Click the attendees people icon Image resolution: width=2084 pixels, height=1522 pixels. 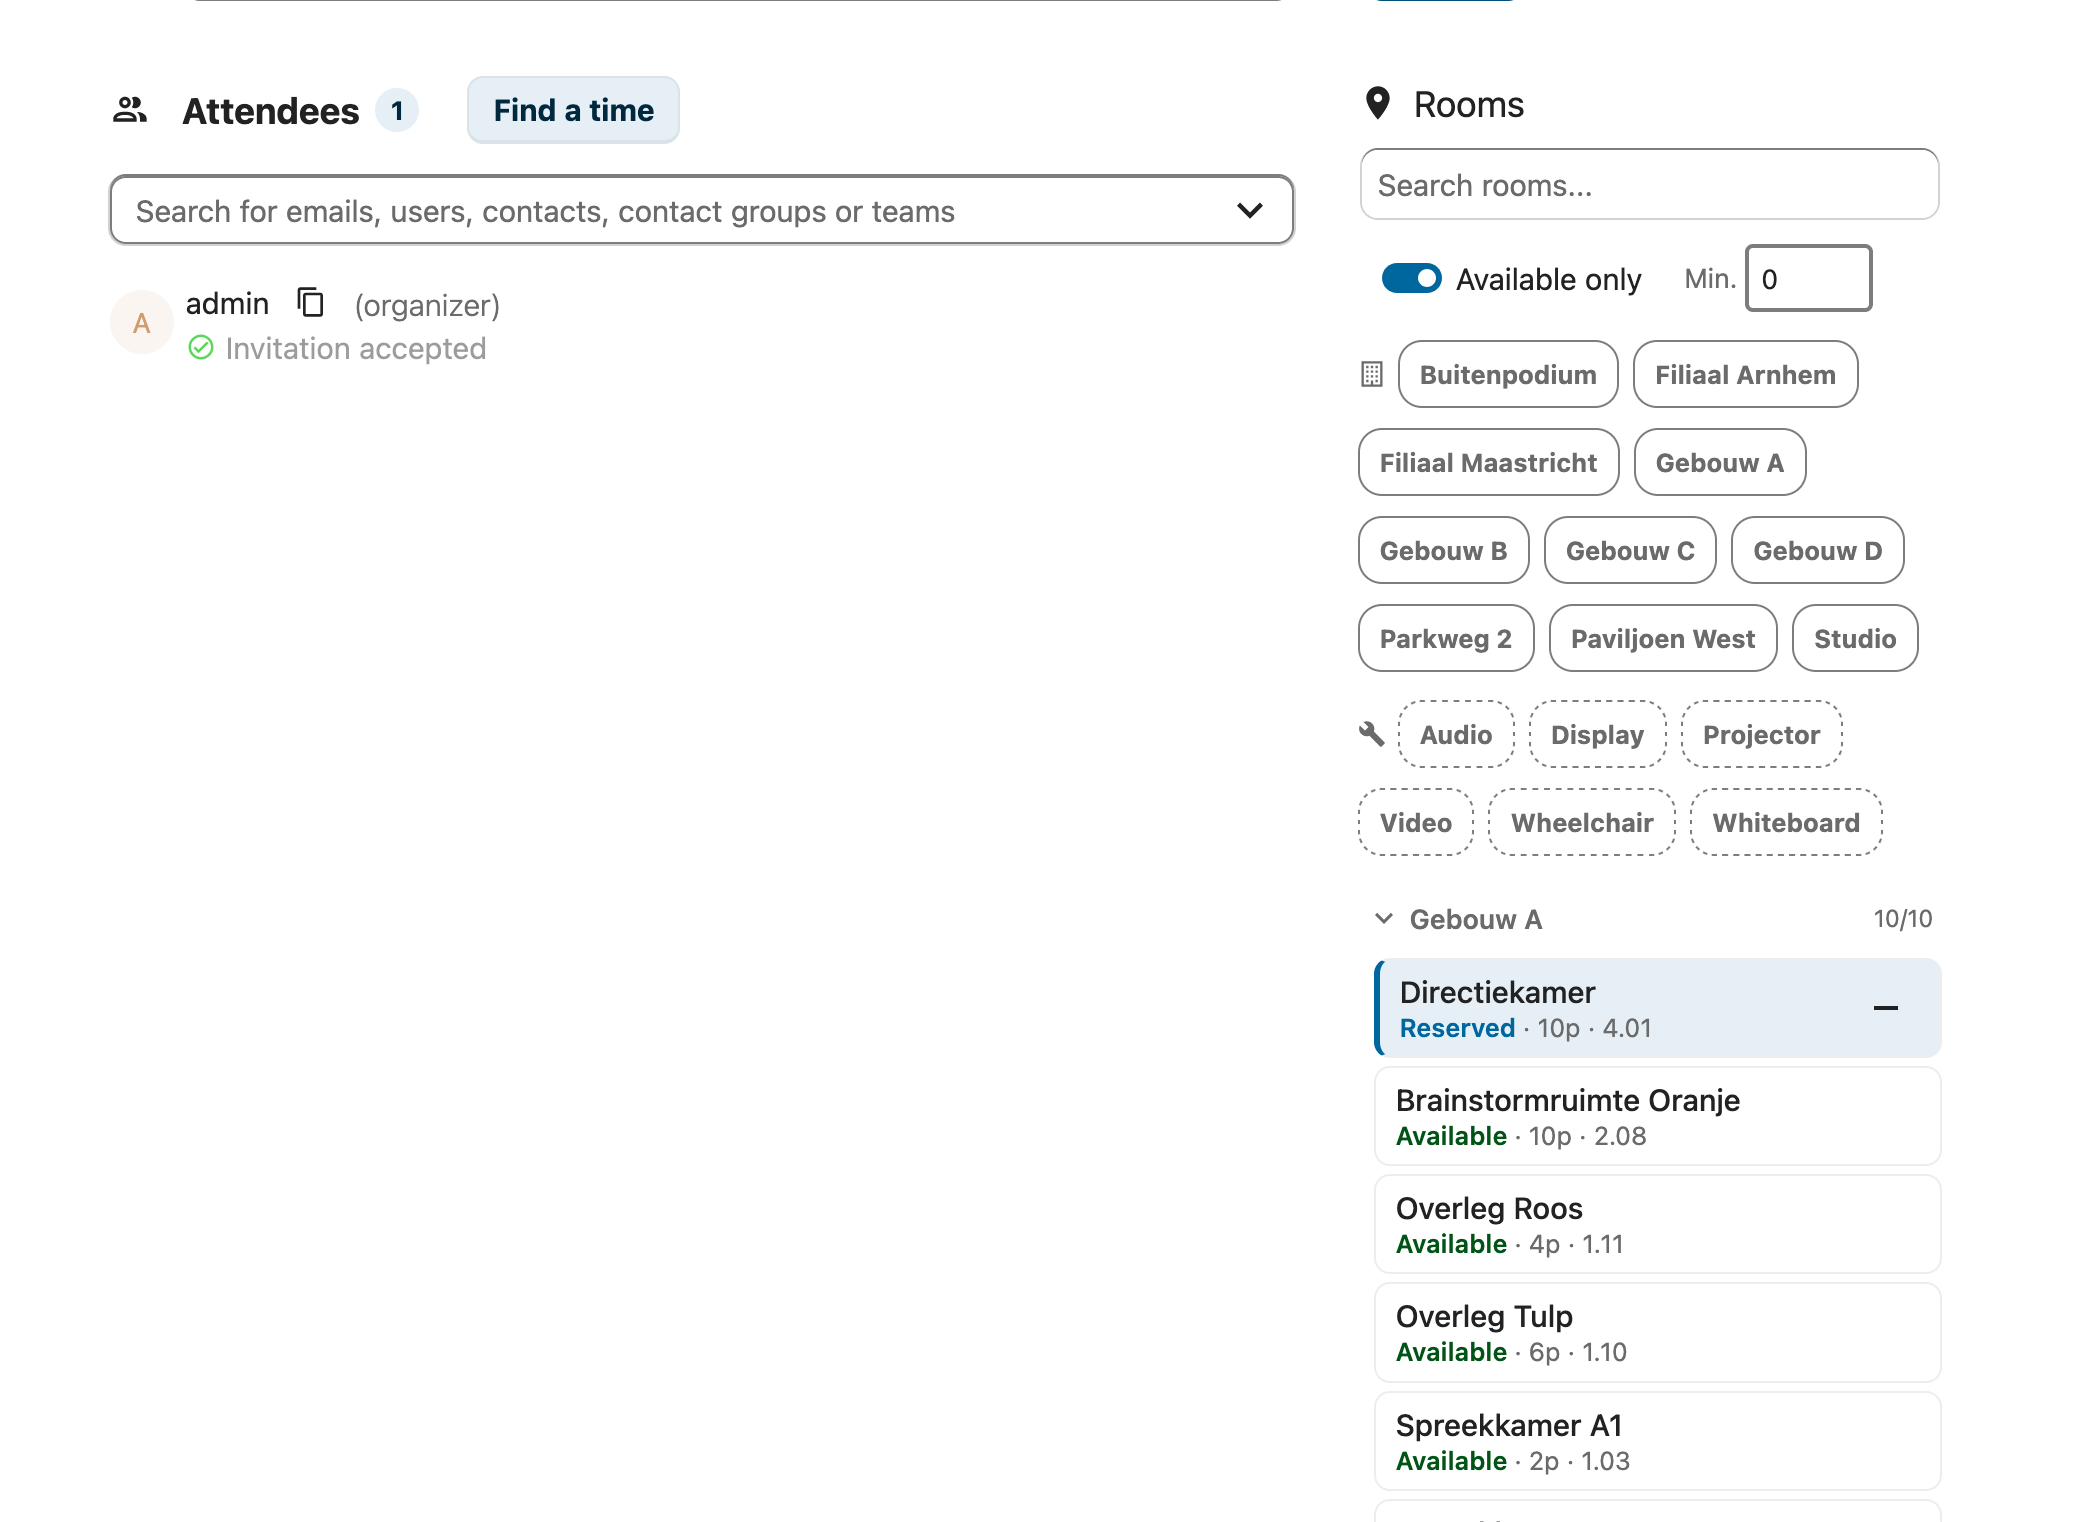tap(130, 110)
